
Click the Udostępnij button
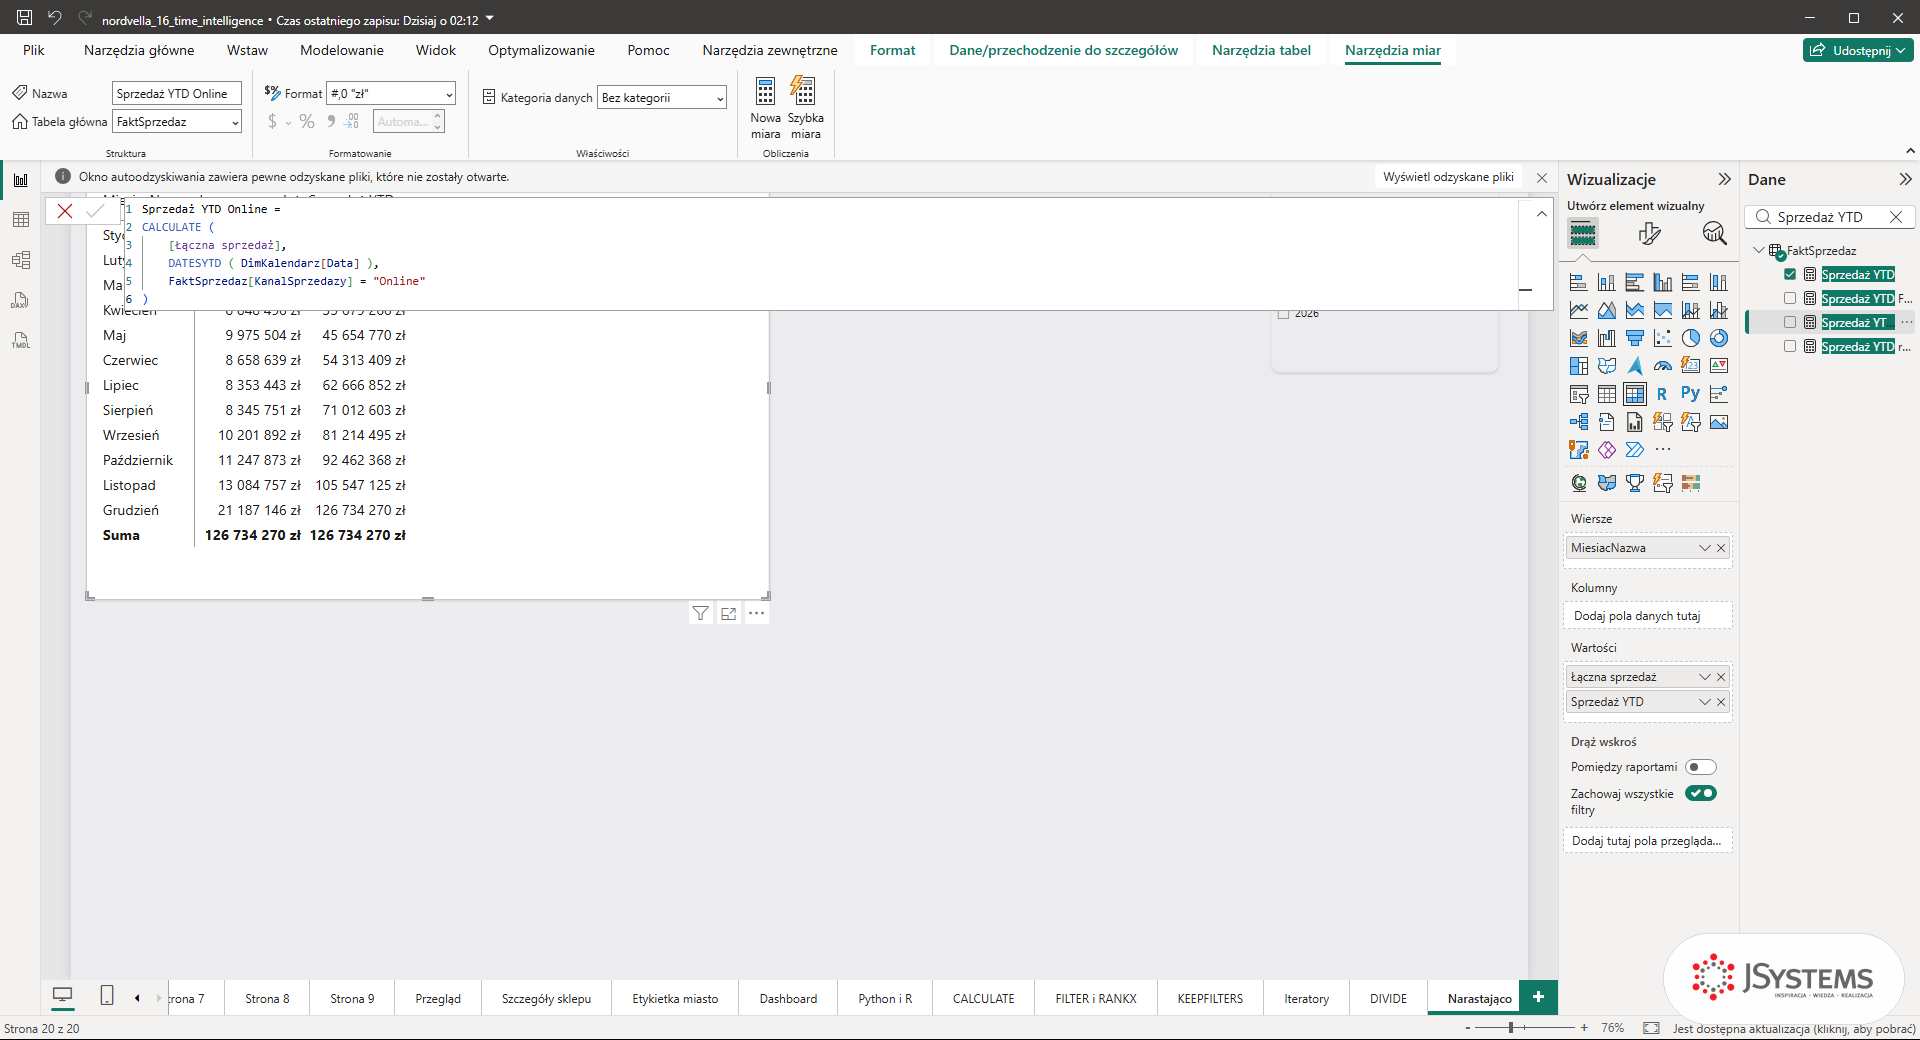pos(1858,50)
